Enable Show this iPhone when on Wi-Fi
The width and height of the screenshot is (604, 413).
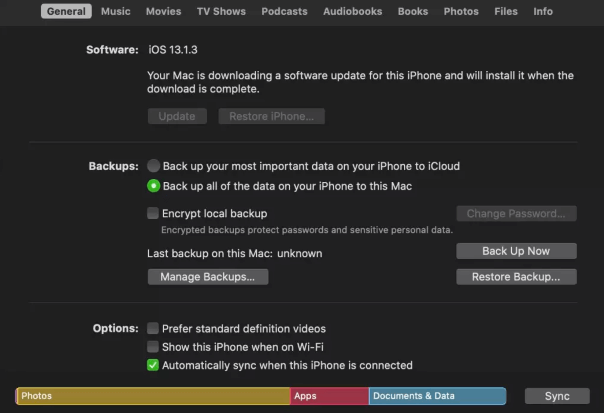pyautogui.click(x=153, y=347)
